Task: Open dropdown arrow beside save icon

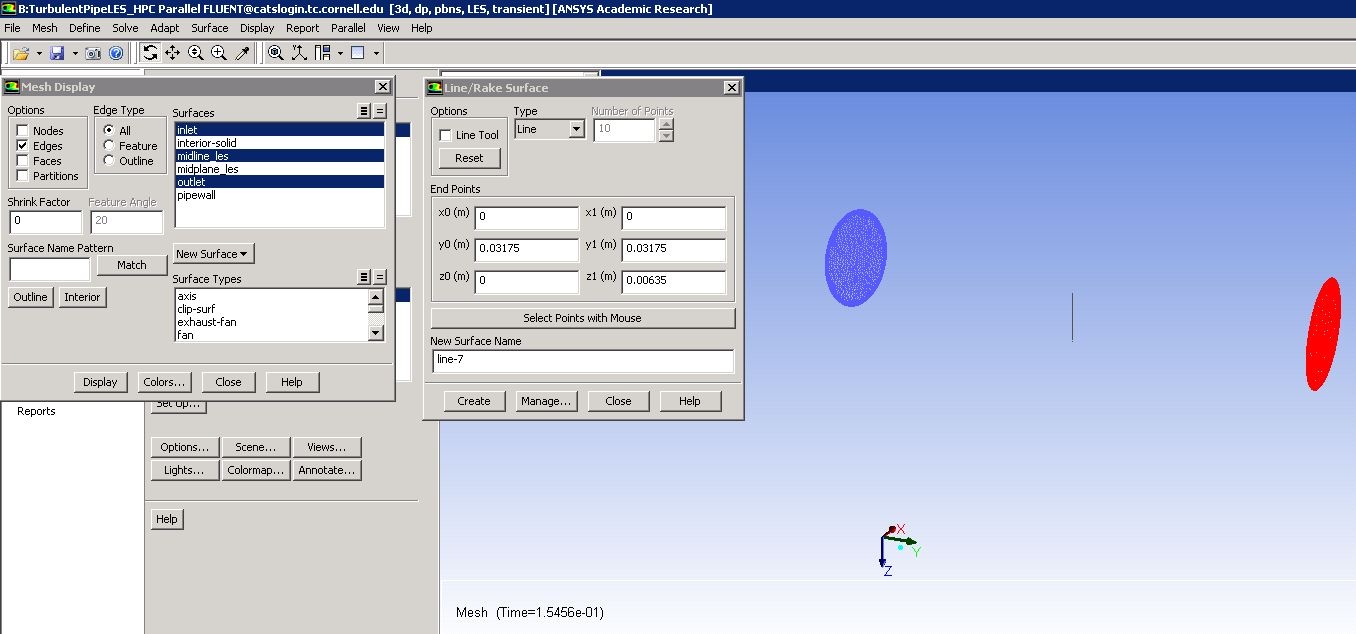Action: click(x=74, y=53)
